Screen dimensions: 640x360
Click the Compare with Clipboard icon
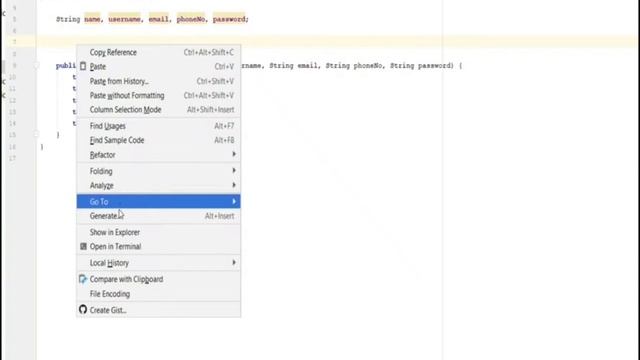(83, 279)
